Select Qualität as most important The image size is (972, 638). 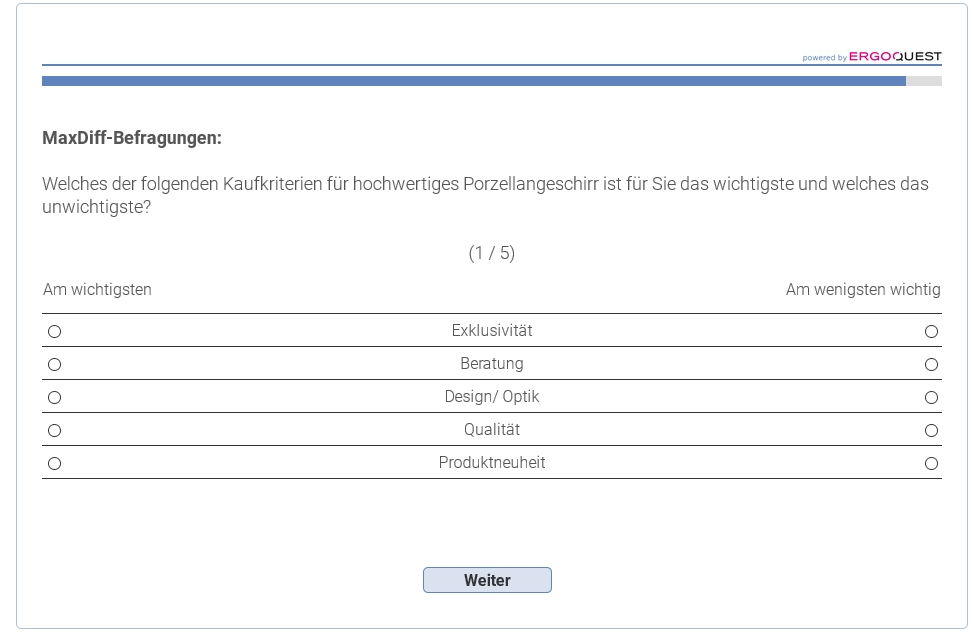(x=55, y=430)
